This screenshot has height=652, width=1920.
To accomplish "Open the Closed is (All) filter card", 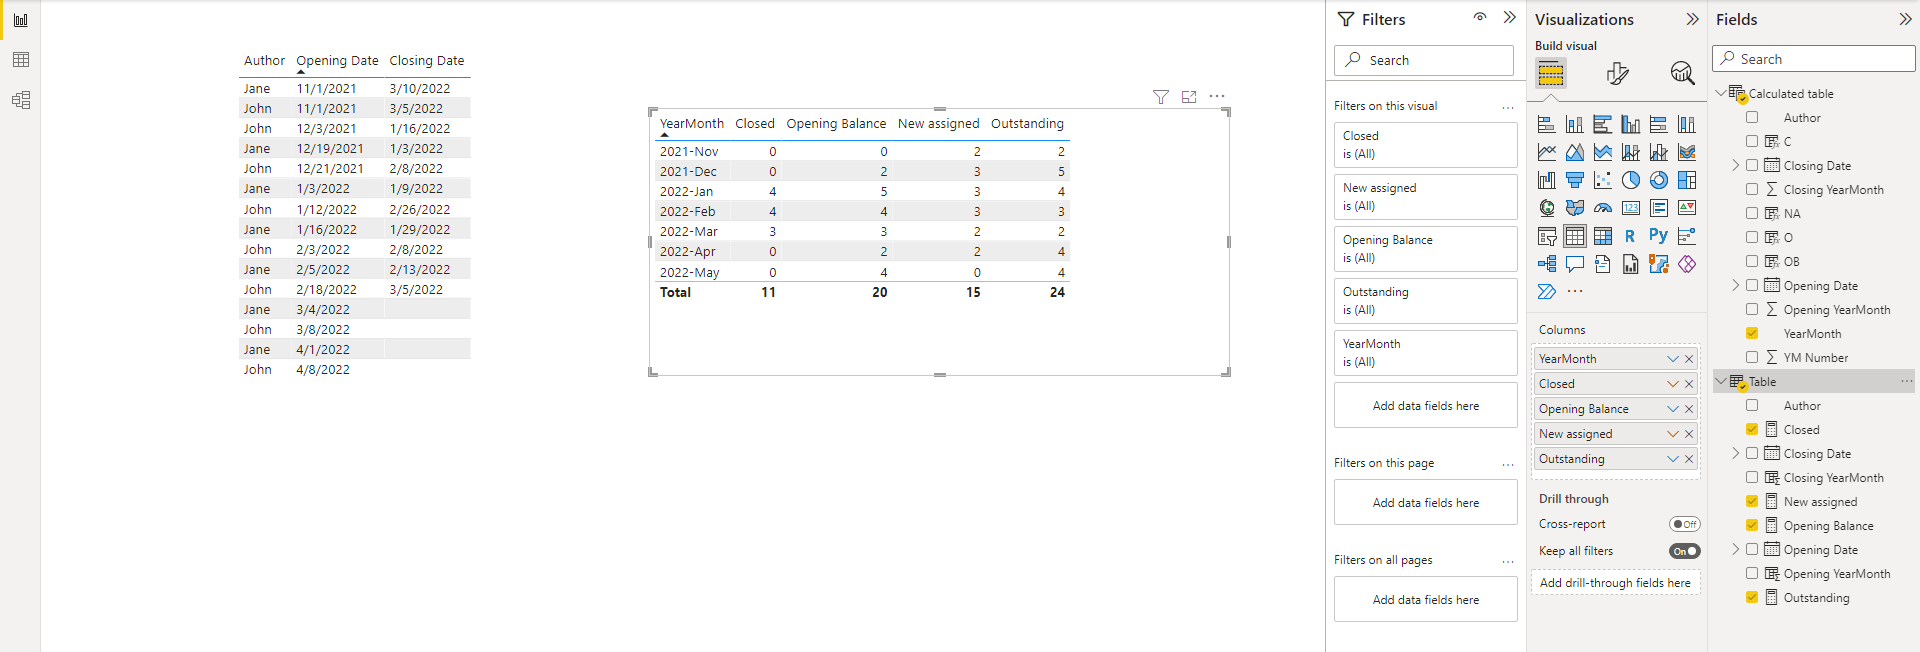I will (x=1425, y=145).
